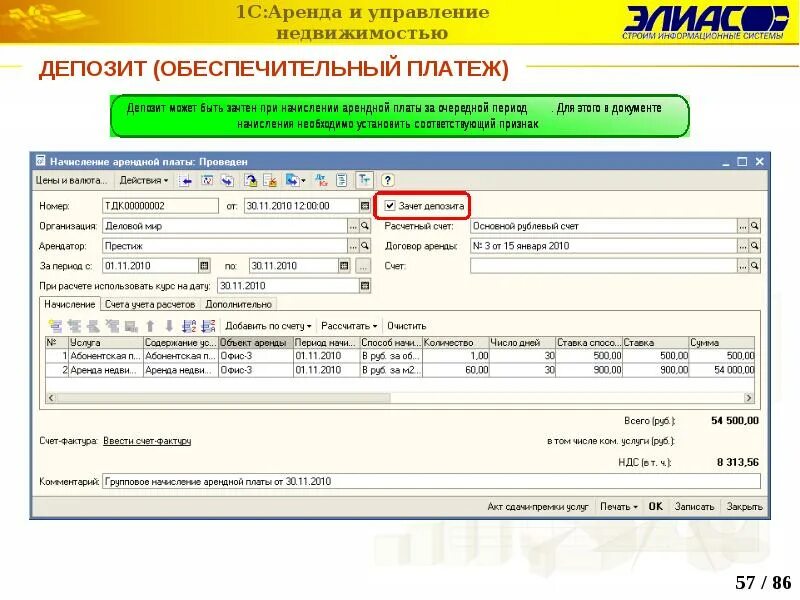Sort rows descending Z-A
The image size is (800, 600).
[208, 326]
